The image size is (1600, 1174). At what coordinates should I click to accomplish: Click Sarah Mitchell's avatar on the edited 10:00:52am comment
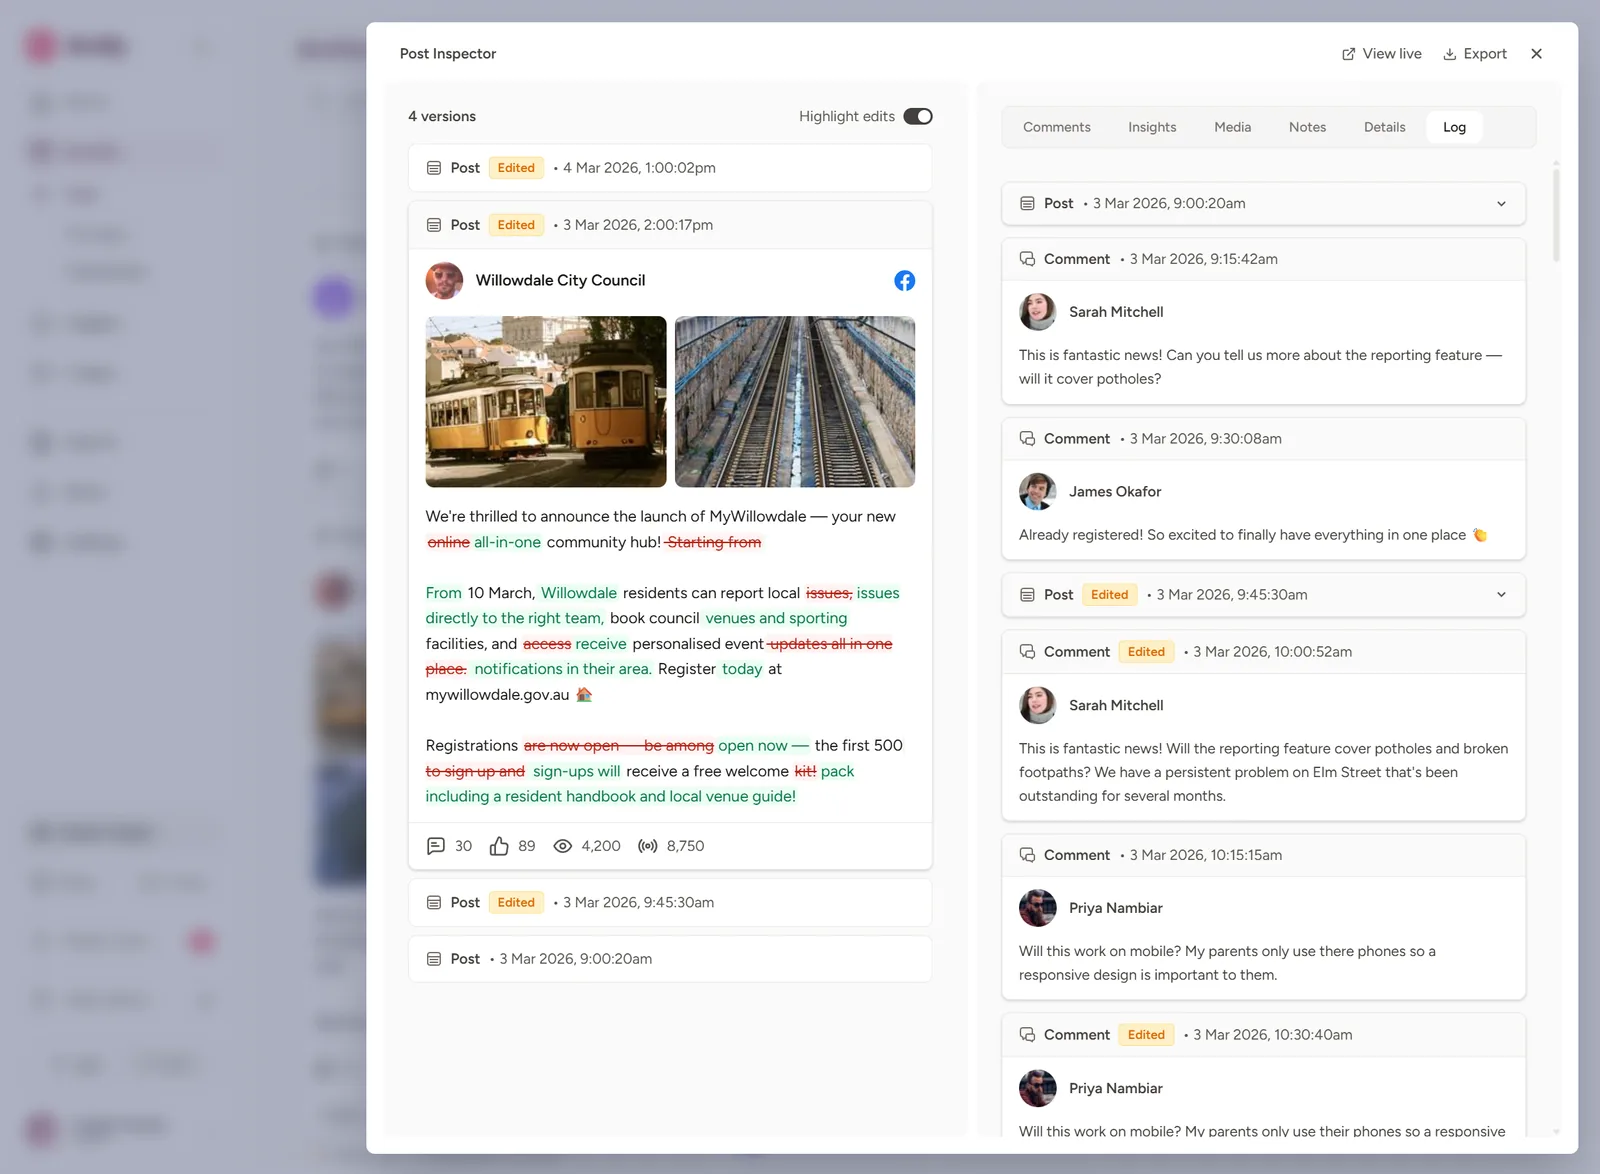1038,705
